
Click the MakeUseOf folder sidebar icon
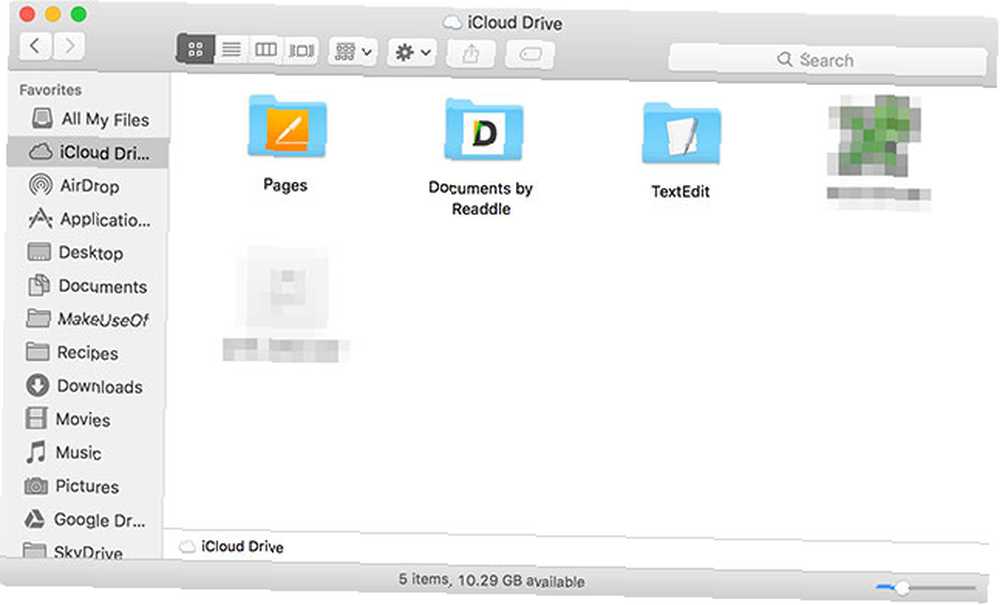(38, 318)
